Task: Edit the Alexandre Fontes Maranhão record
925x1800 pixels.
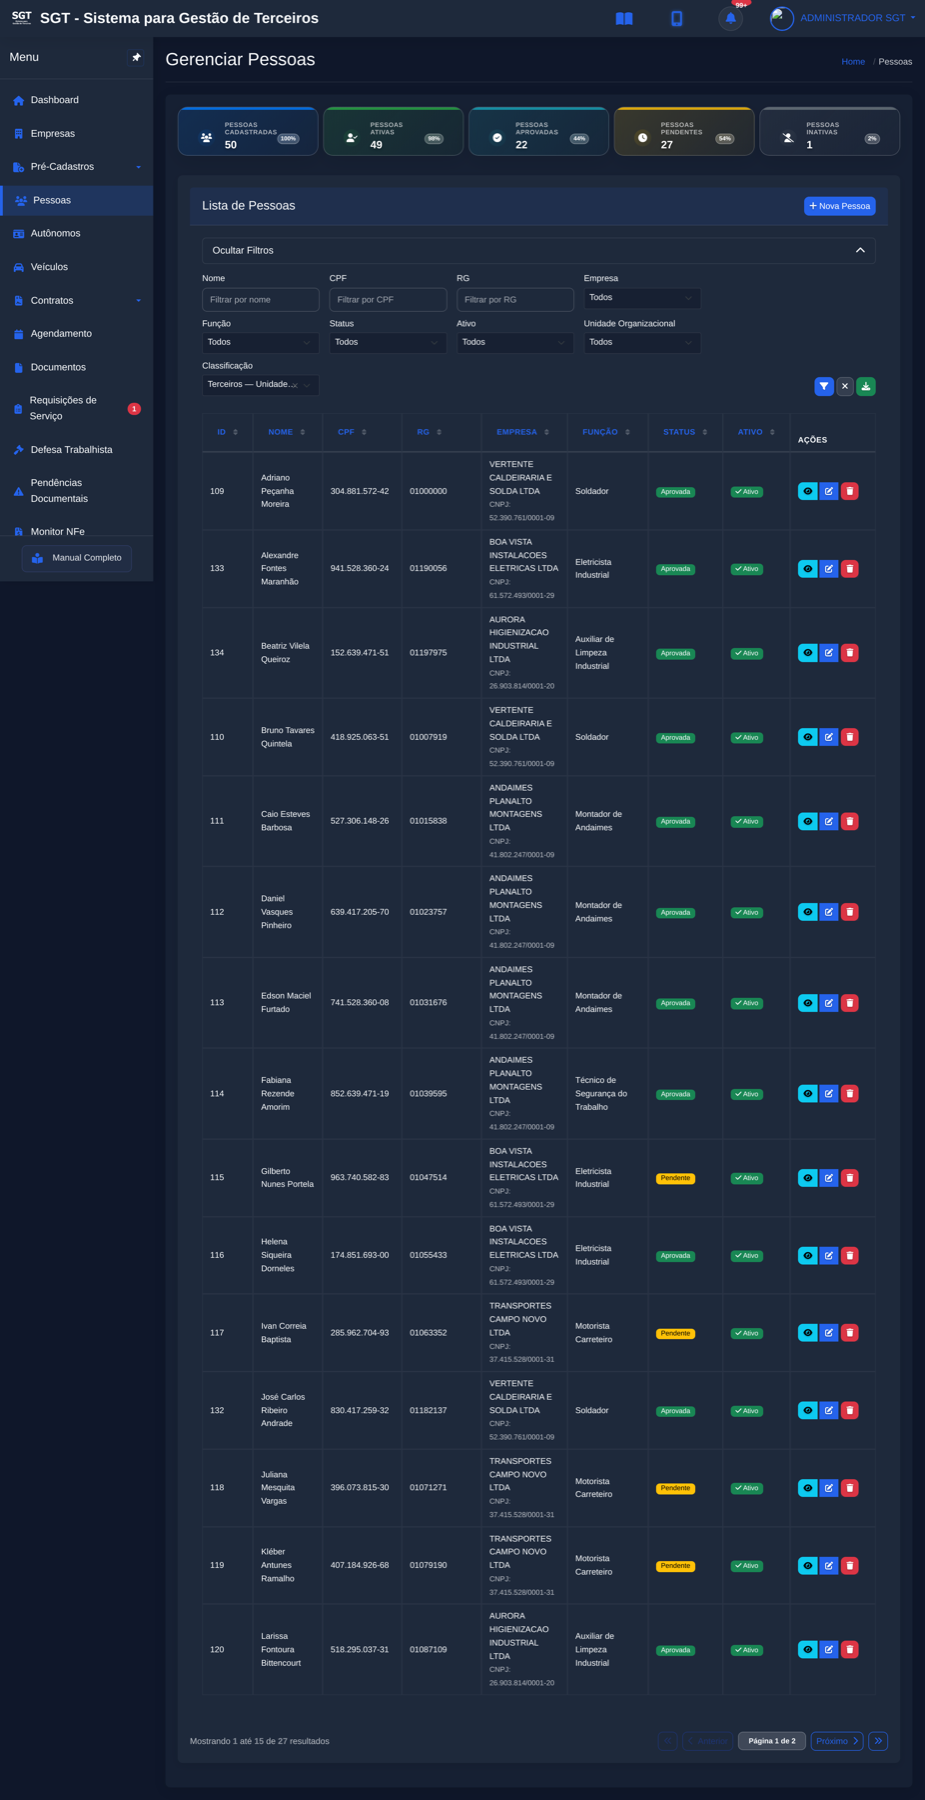Action: click(829, 569)
